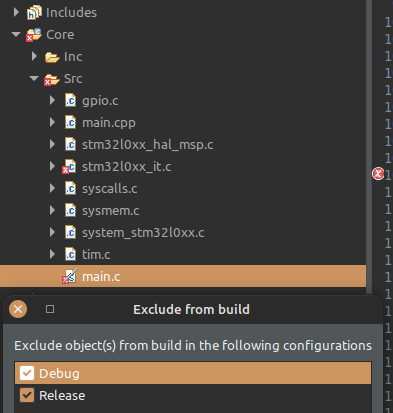This screenshot has width=393, height=413.
Task: Select syscalls.c in the project tree
Action: [110, 189]
